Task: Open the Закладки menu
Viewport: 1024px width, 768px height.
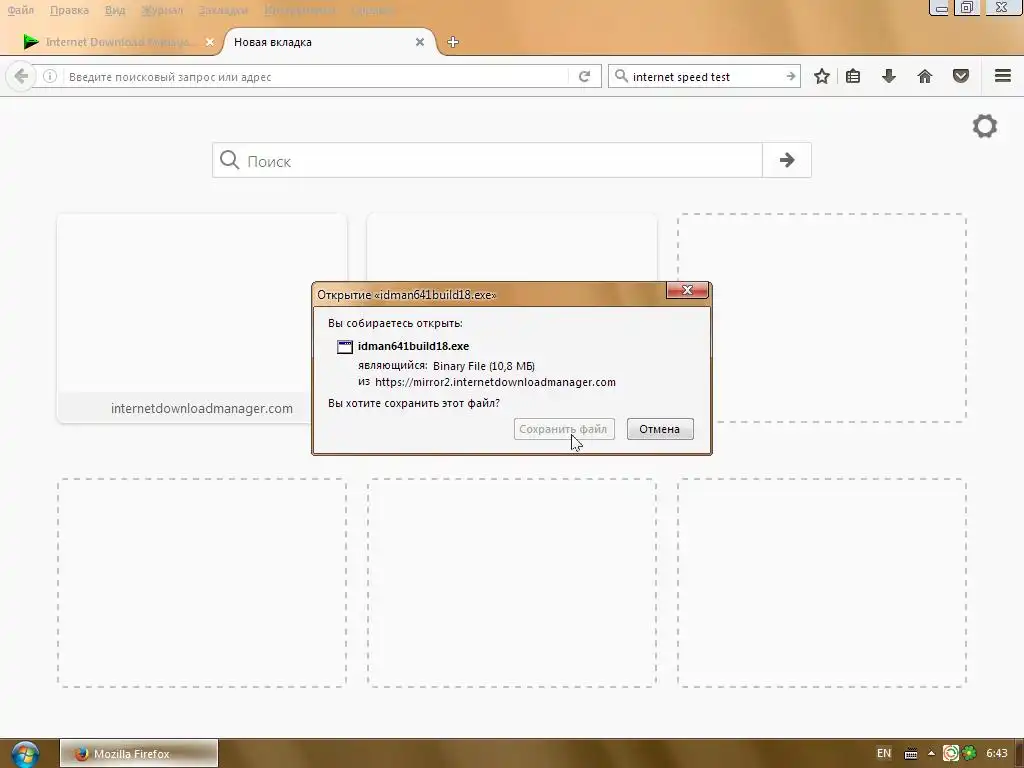Action: 223,10
